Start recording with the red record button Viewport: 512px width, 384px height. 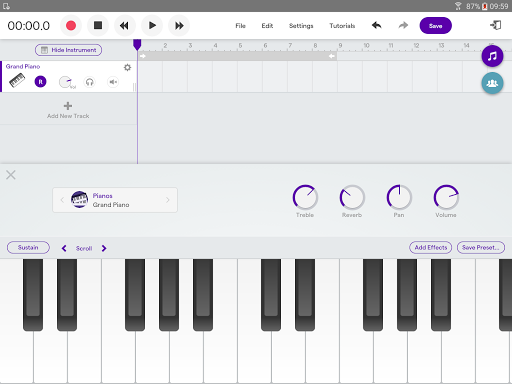(71, 26)
